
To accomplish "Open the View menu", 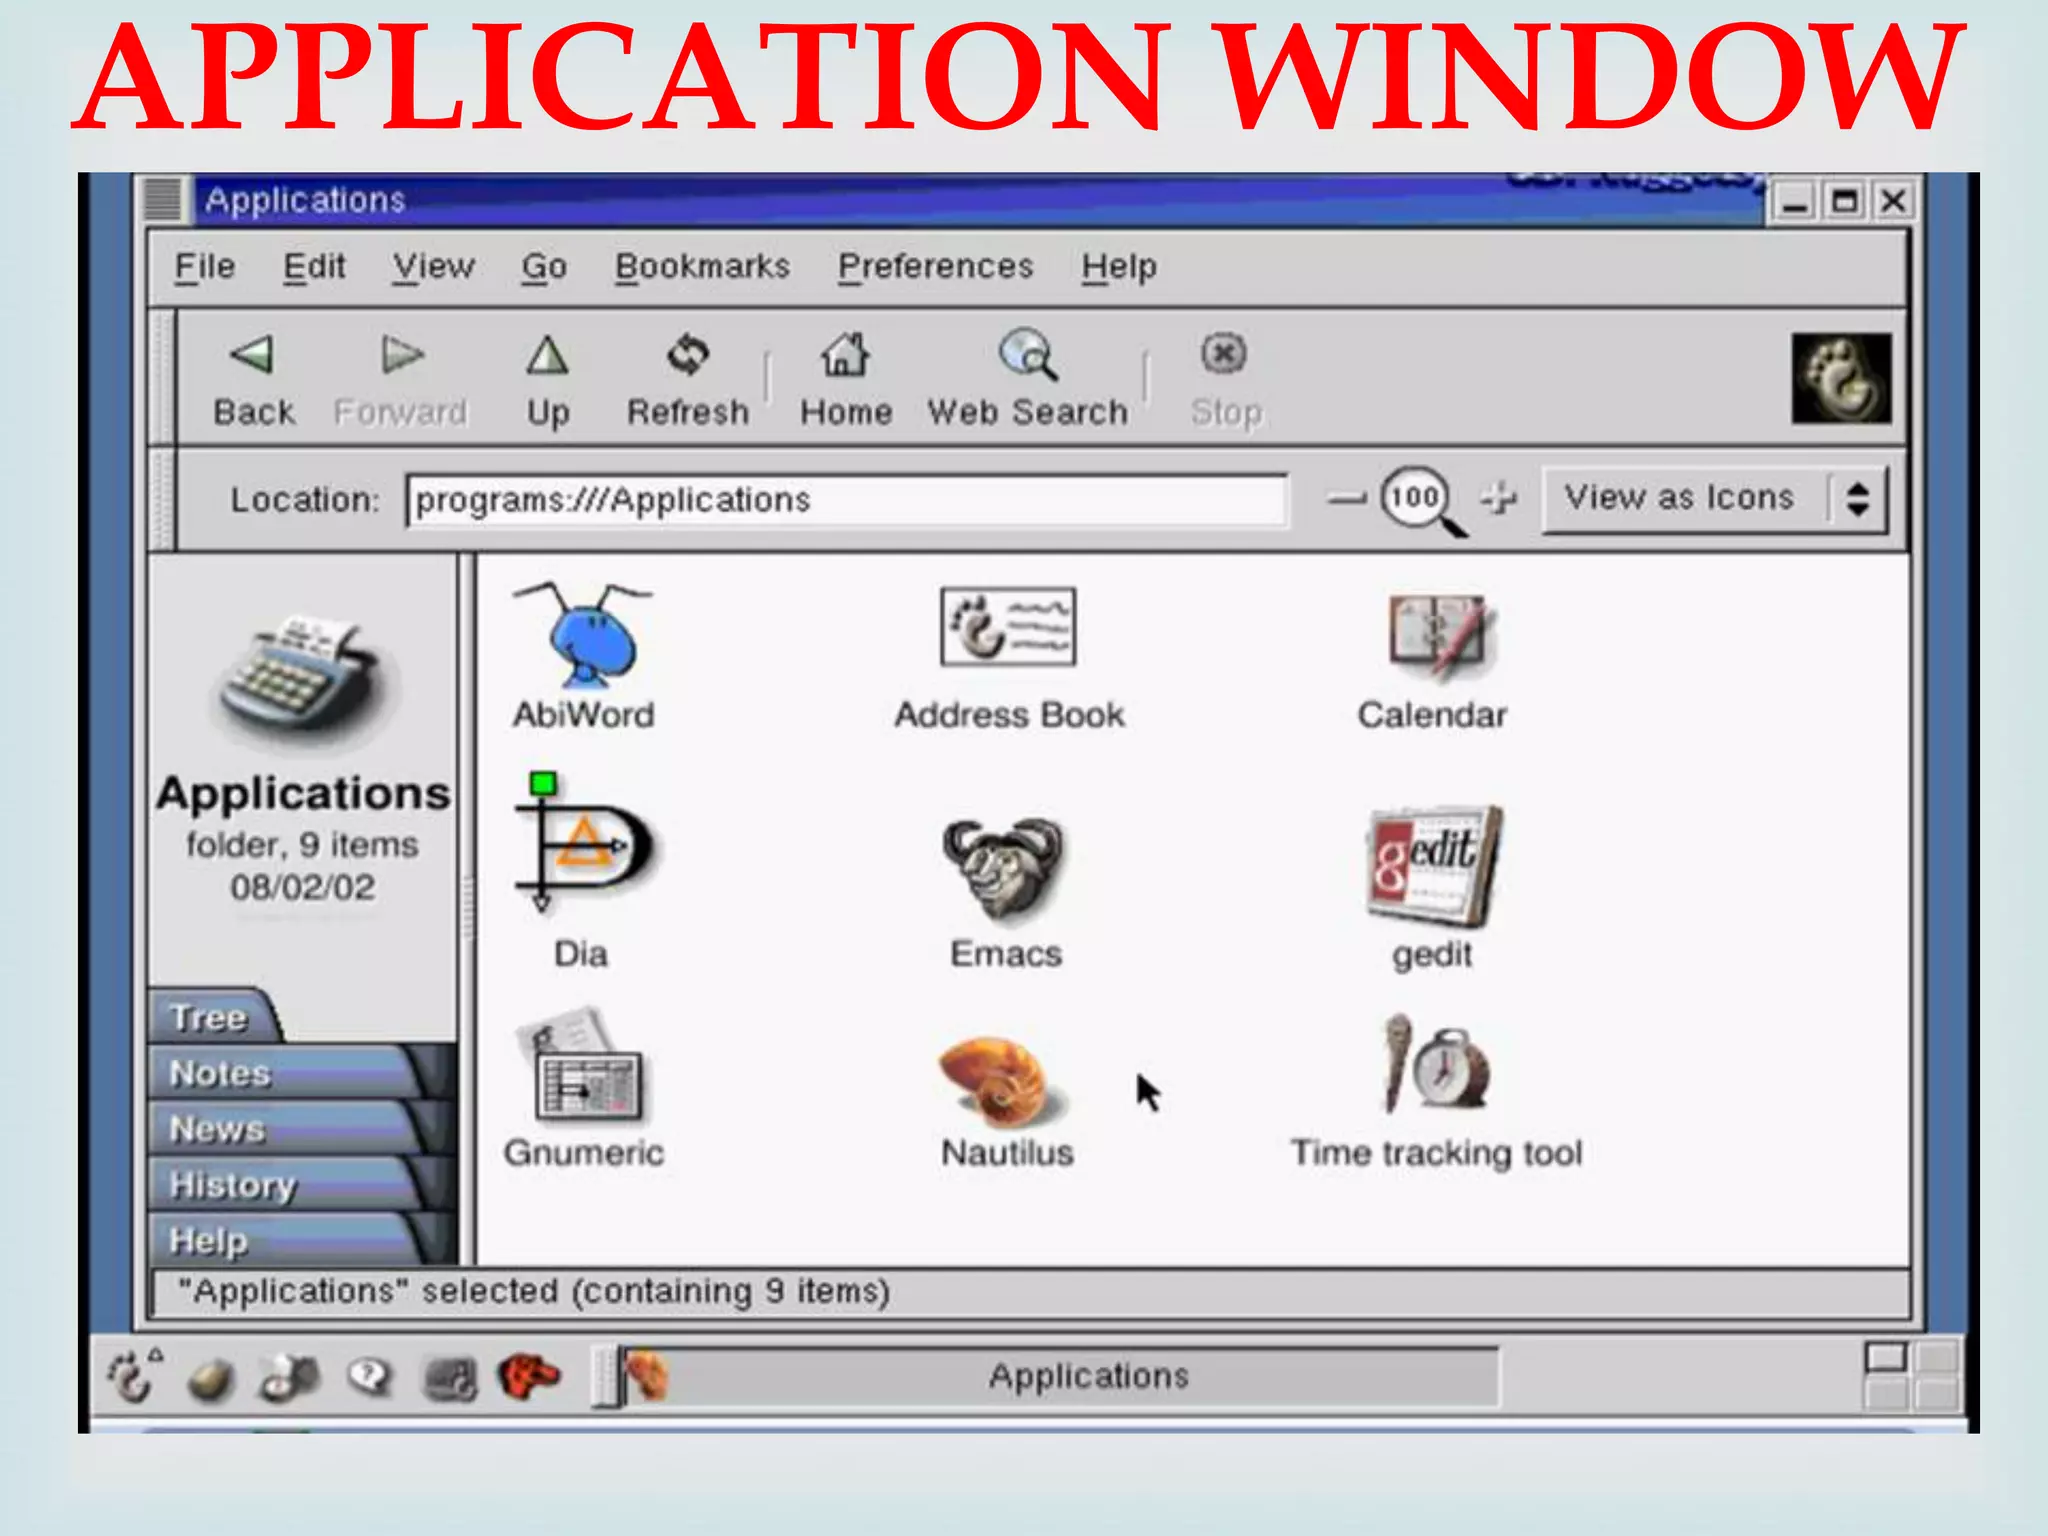I will tap(433, 267).
